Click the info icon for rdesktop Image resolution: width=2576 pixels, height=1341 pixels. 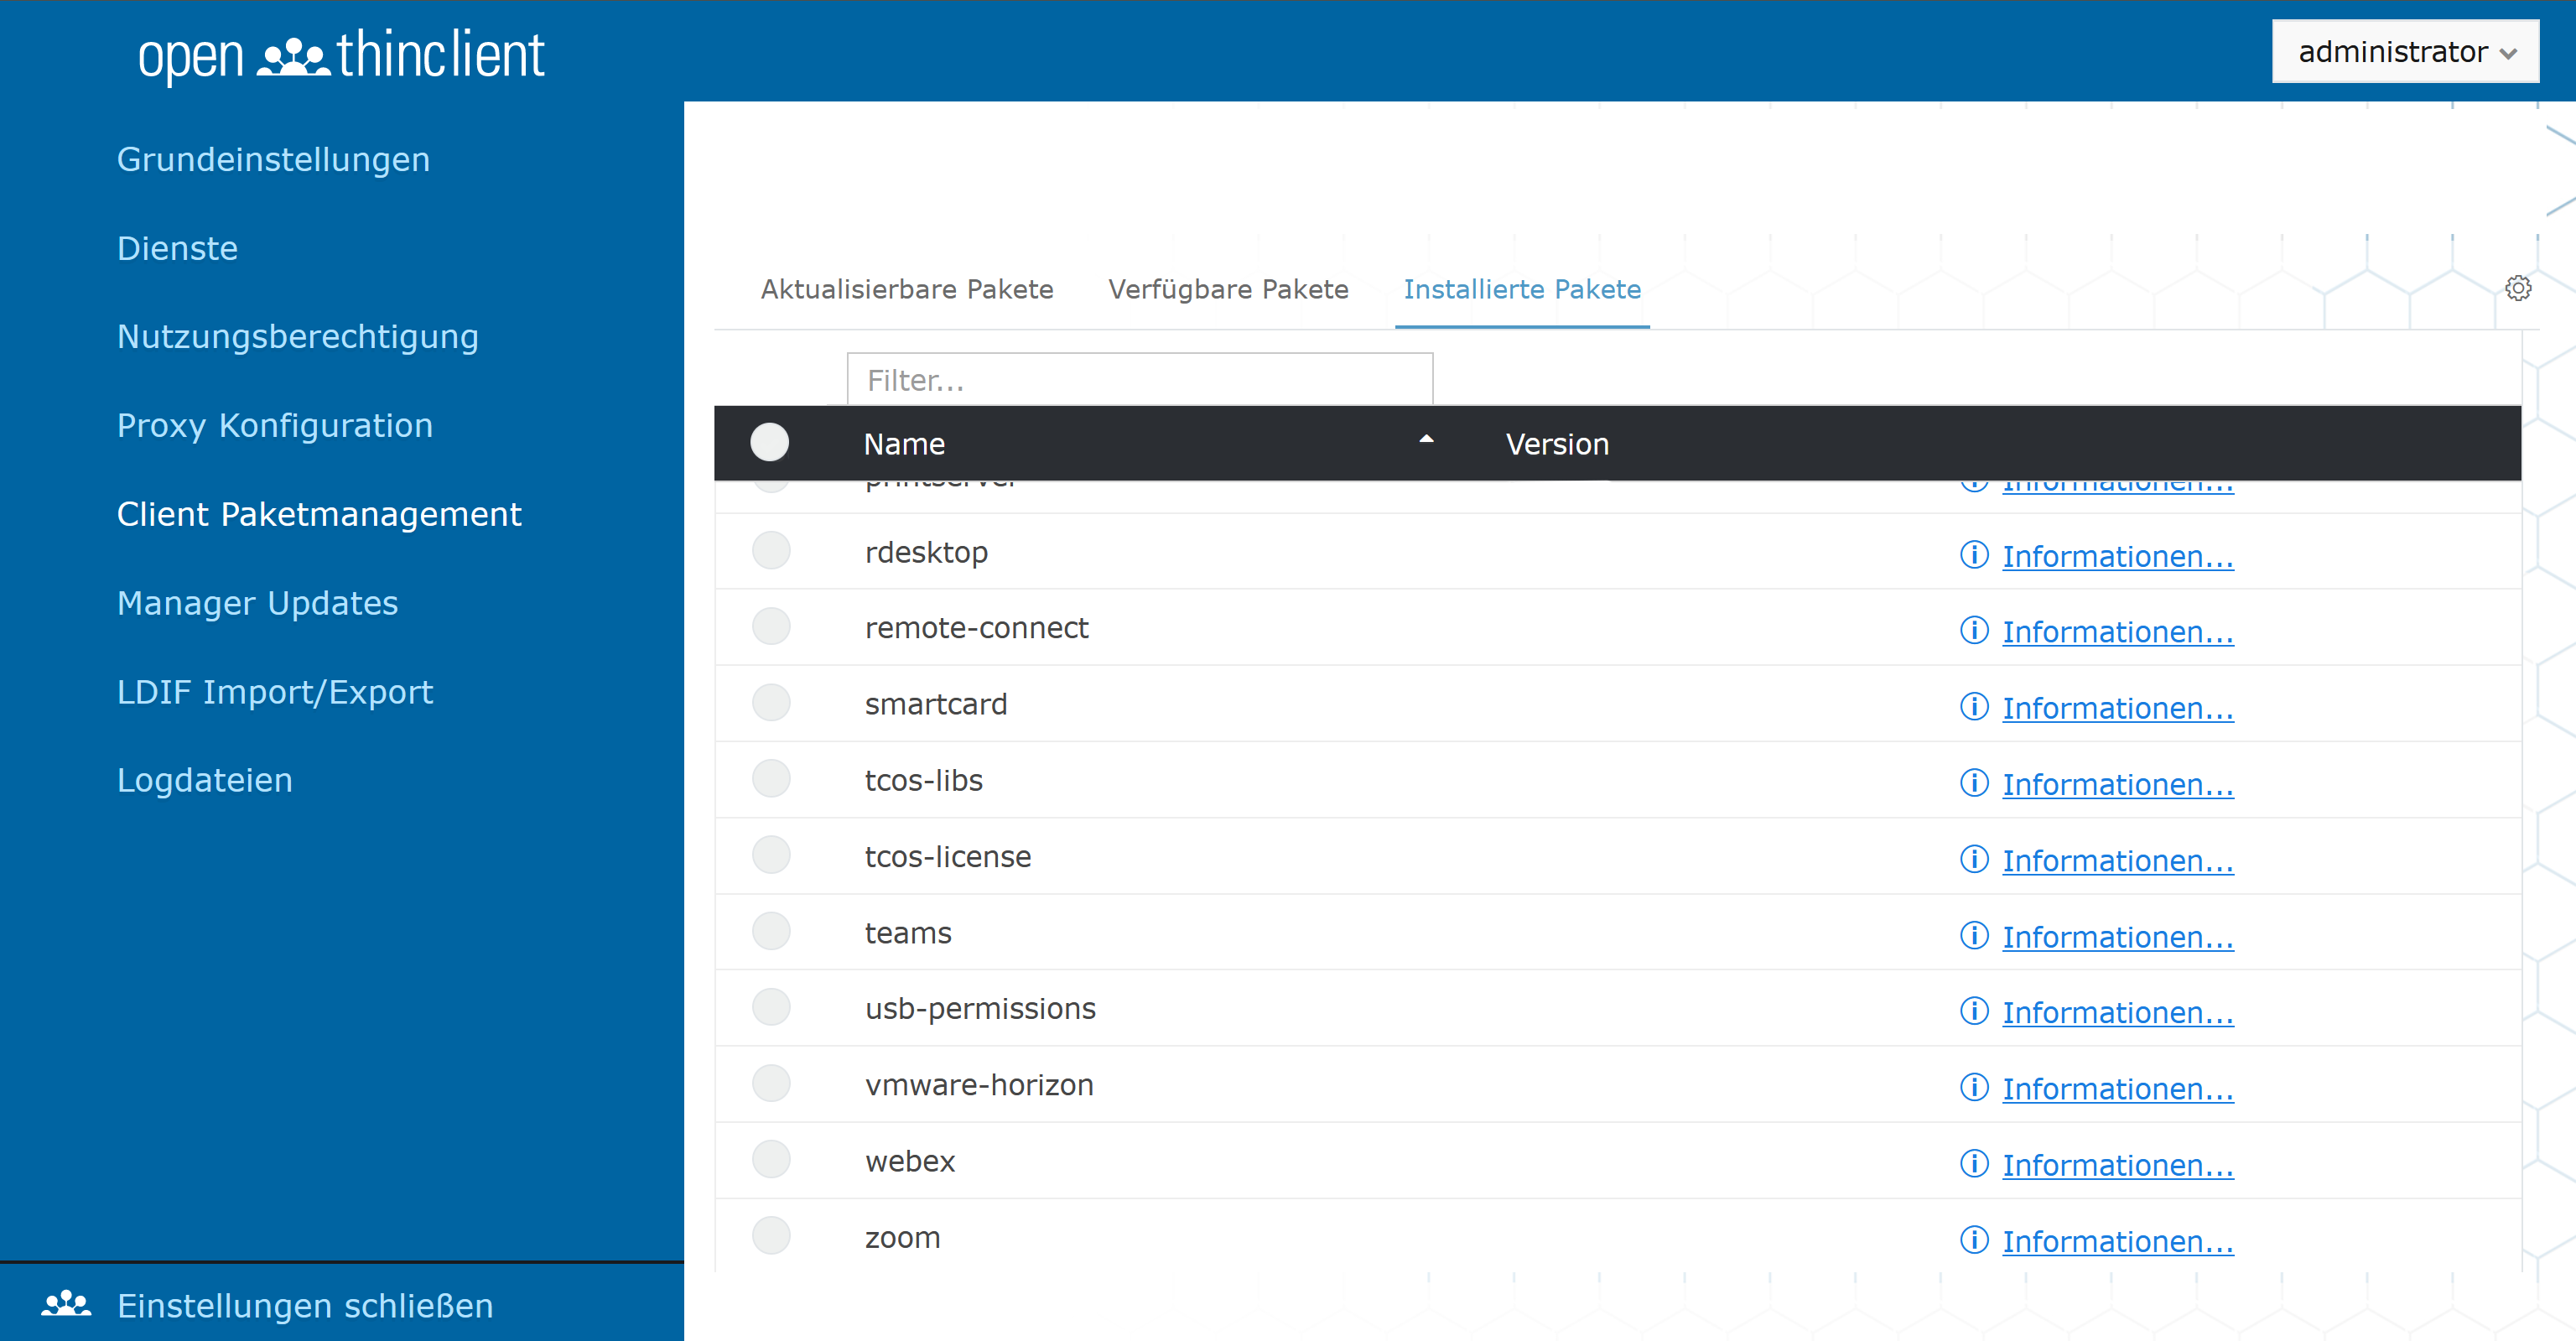coord(1973,555)
